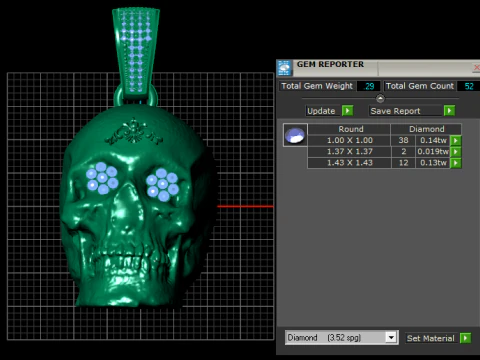480x360 pixels.
Task: Click the green arrow for the 0.13tw row
Action: tap(456, 163)
